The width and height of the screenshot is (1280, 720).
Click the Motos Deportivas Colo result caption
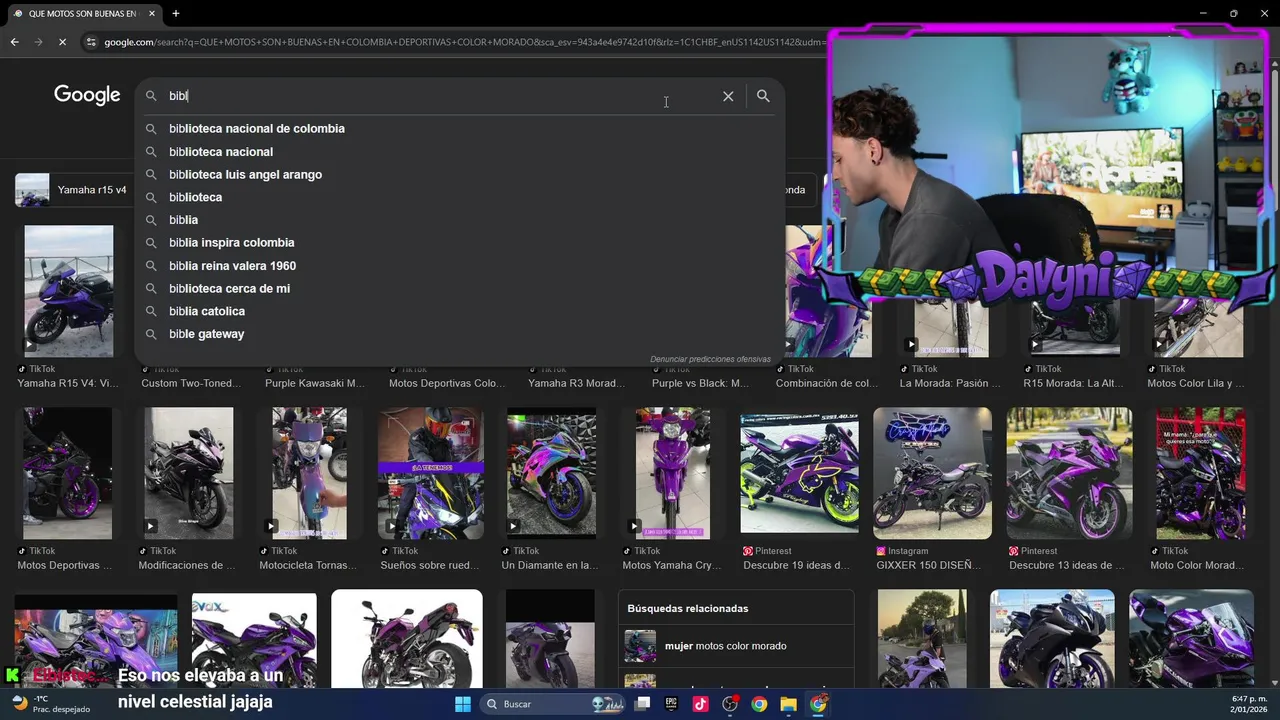click(447, 383)
